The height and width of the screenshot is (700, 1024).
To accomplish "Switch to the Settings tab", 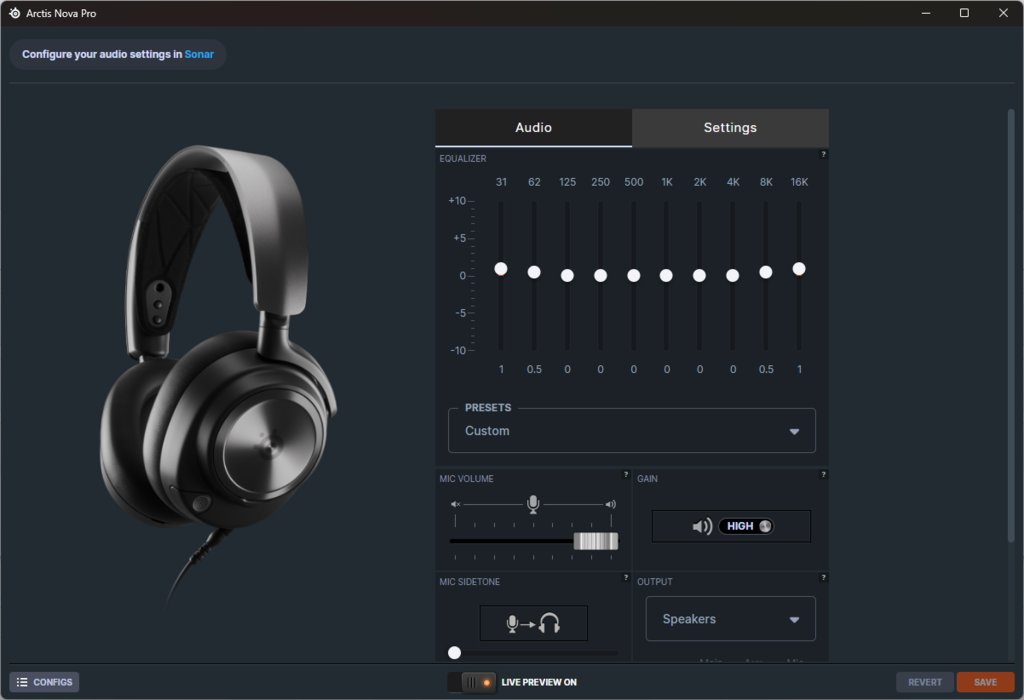I will (x=730, y=128).
